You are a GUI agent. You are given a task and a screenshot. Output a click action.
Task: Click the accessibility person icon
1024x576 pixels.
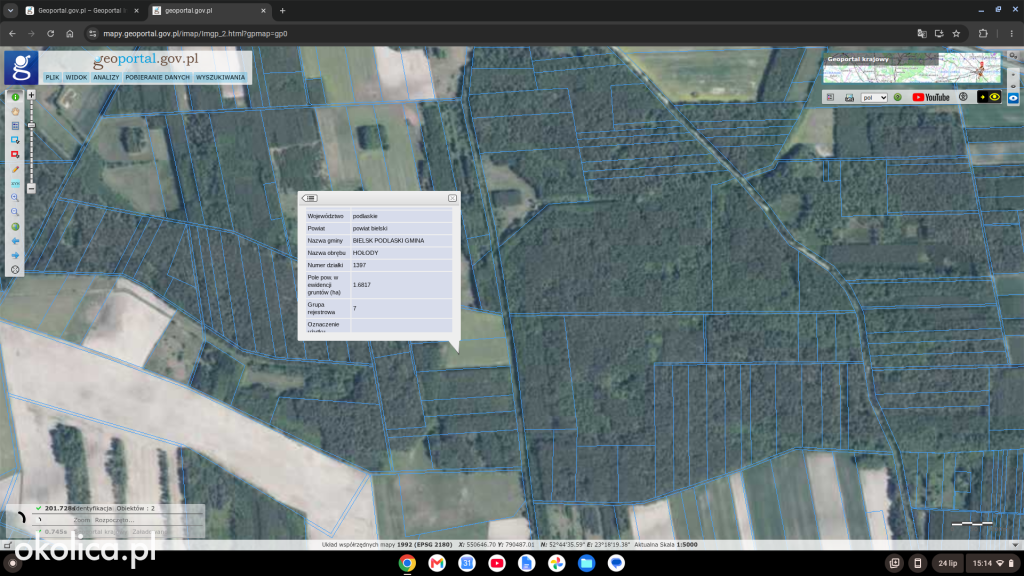963,97
